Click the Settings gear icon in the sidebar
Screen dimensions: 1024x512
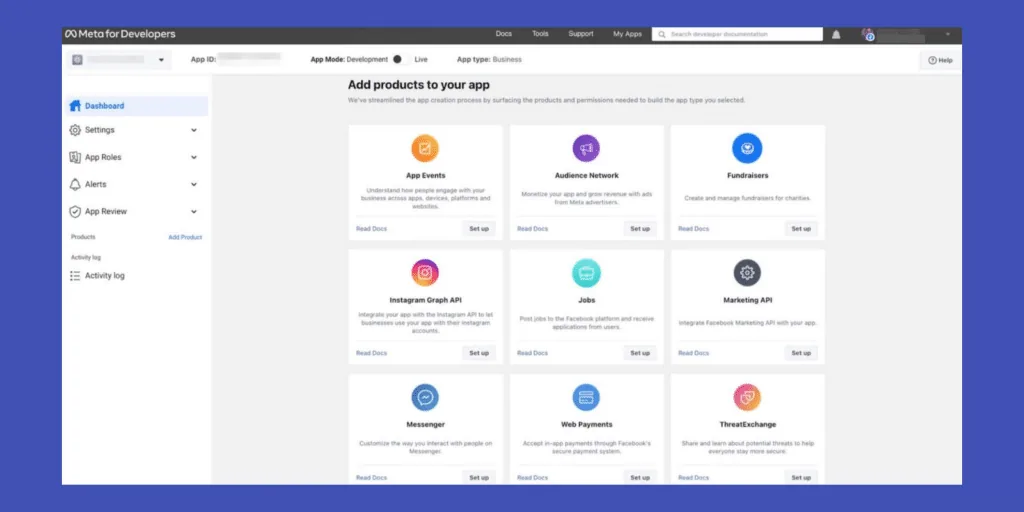(x=75, y=130)
